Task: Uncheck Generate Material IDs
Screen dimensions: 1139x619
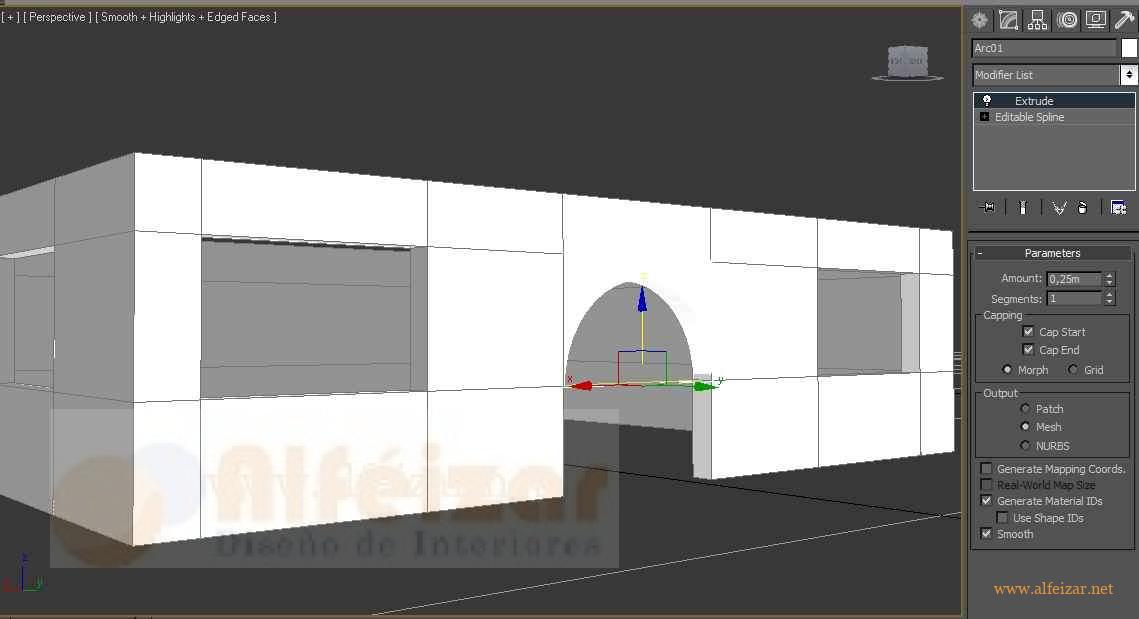Action: [x=987, y=501]
